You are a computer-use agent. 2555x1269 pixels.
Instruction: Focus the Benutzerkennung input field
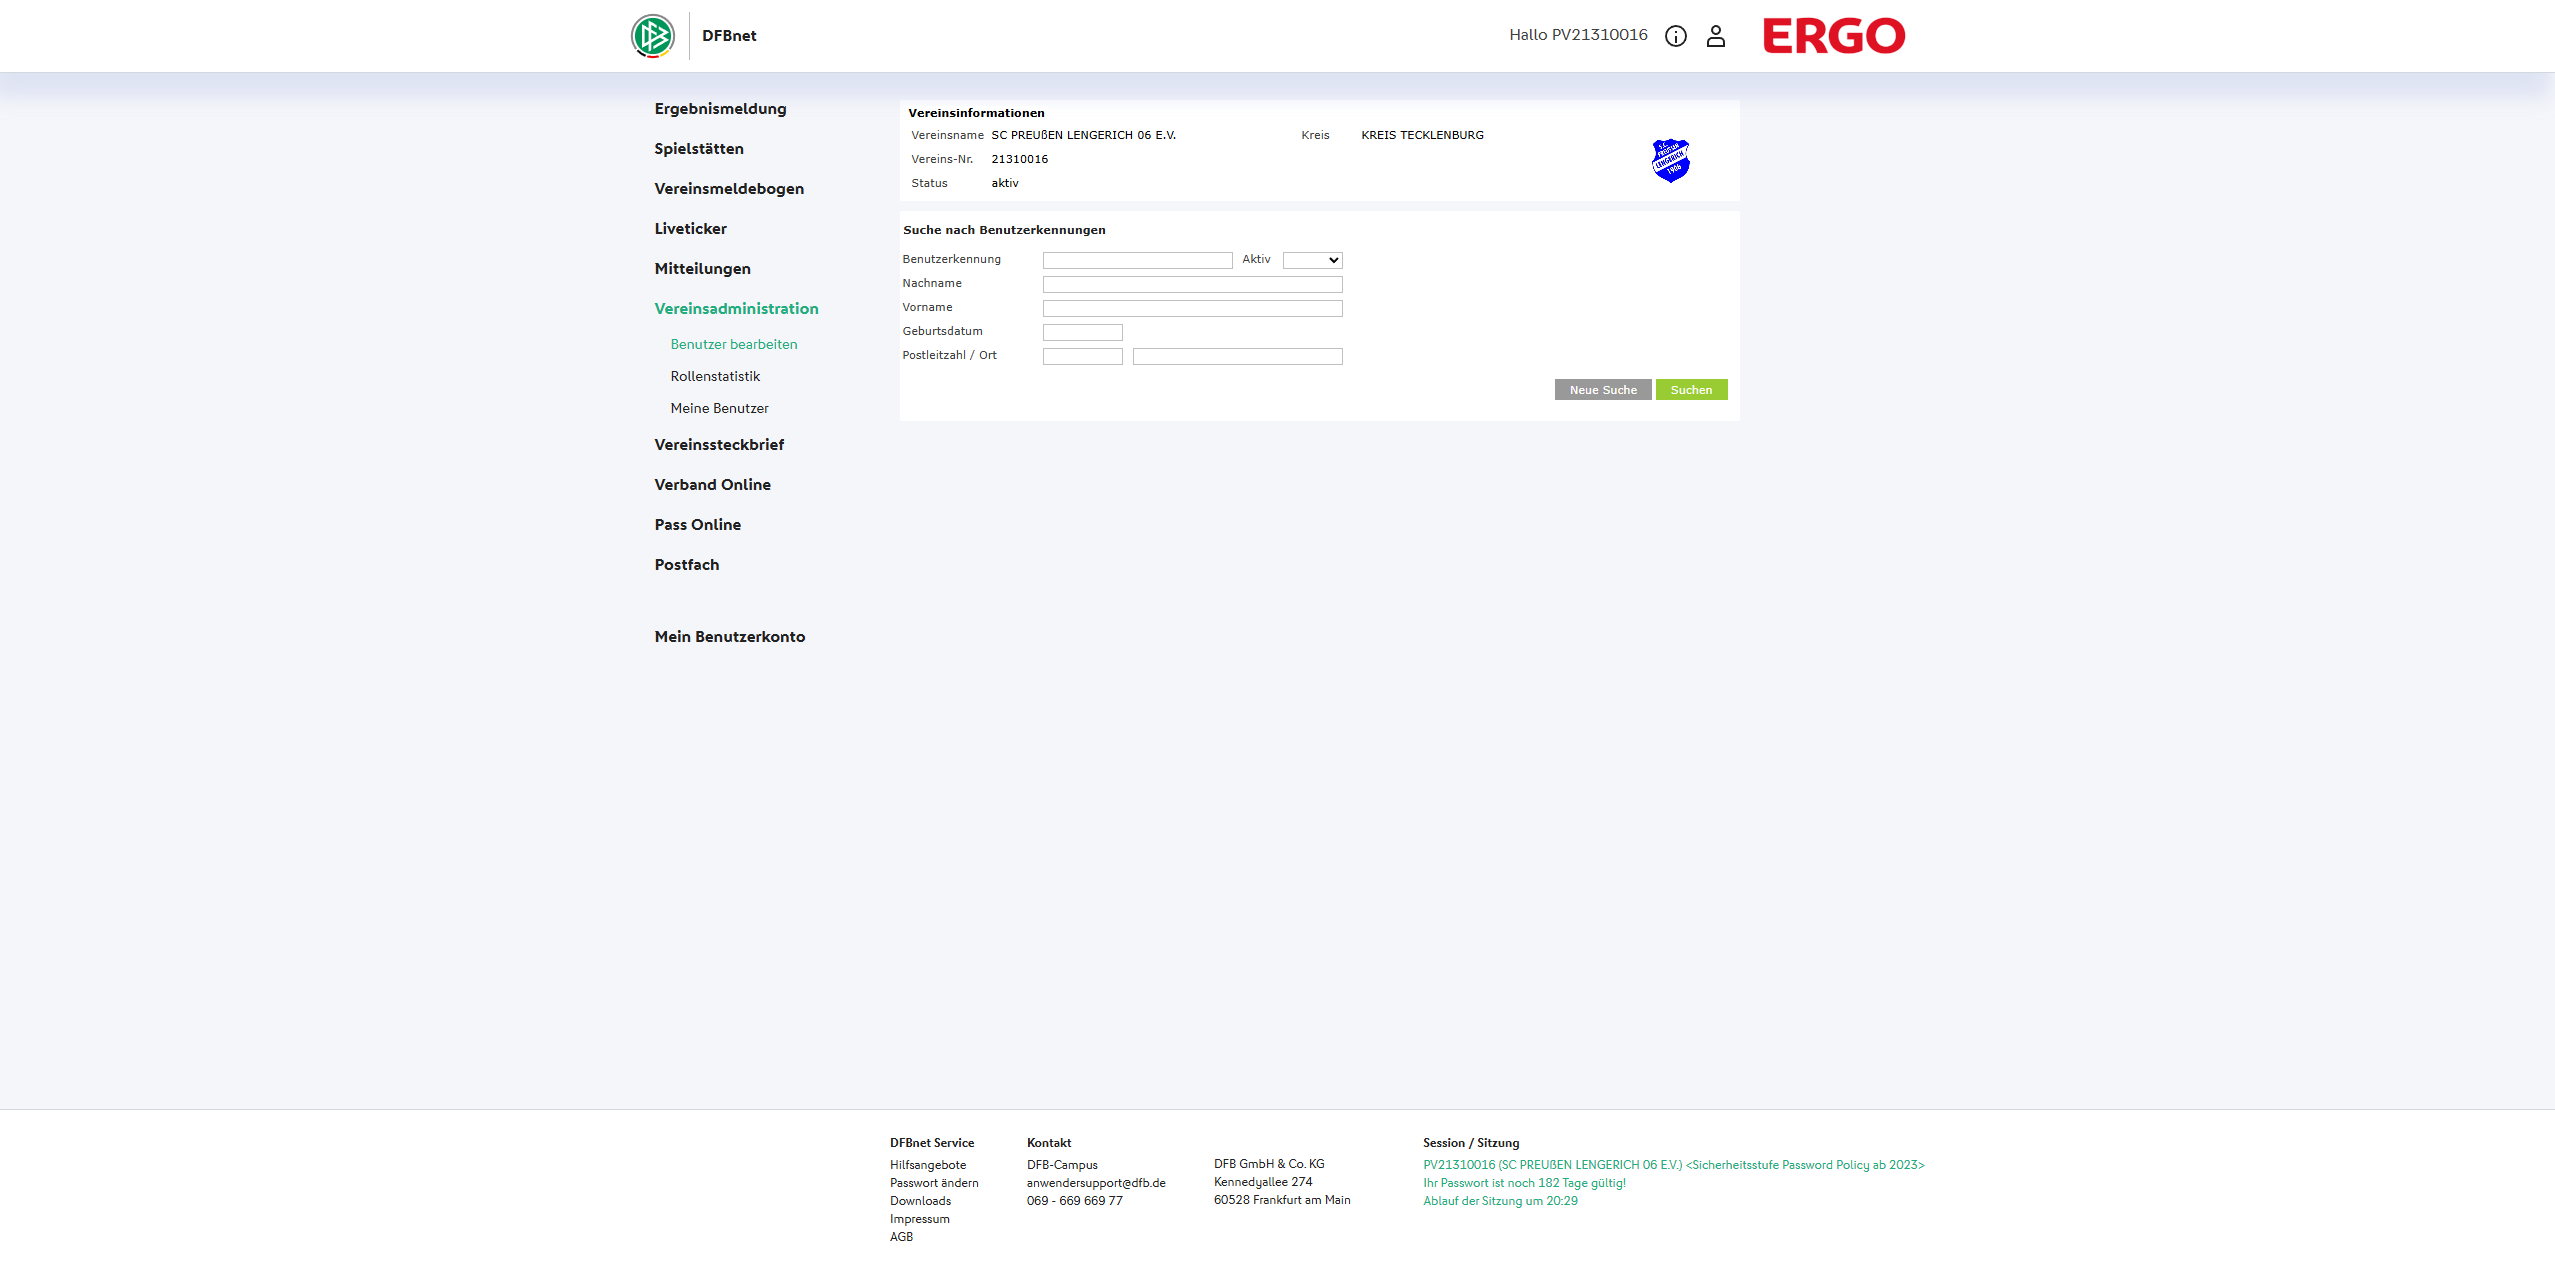click(1136, 260)
